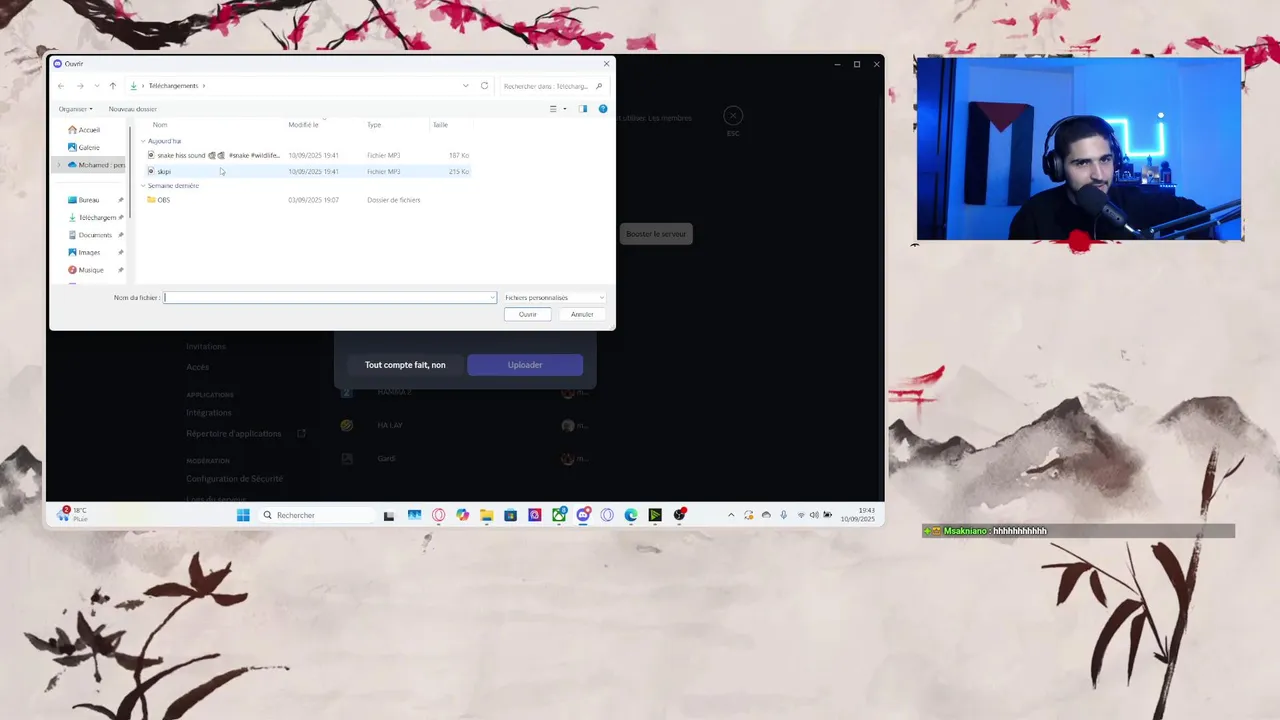
Task: Collapse the Semaine dernière group
Action: coord(143,186)
